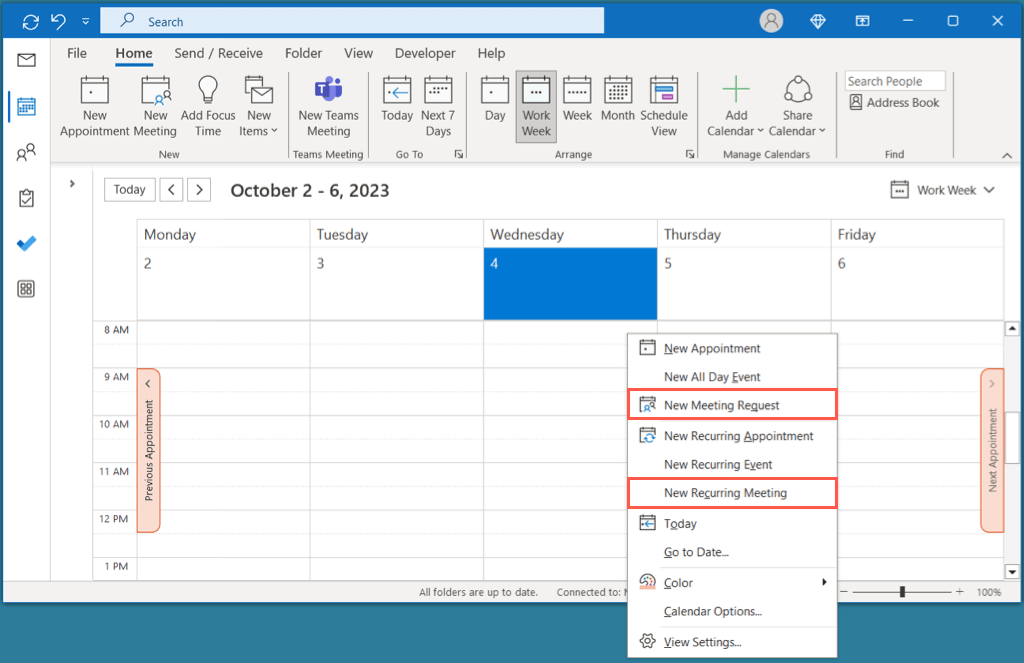The image size is (1024, 663).
Task: Adjust the zoom slider in status bar
Action: [902, 592]
